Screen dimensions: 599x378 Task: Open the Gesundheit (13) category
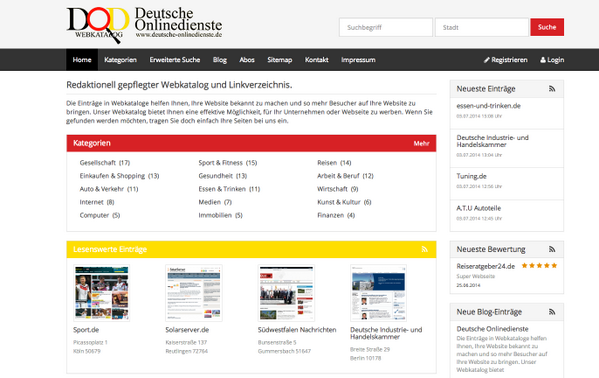click(223, 176)
